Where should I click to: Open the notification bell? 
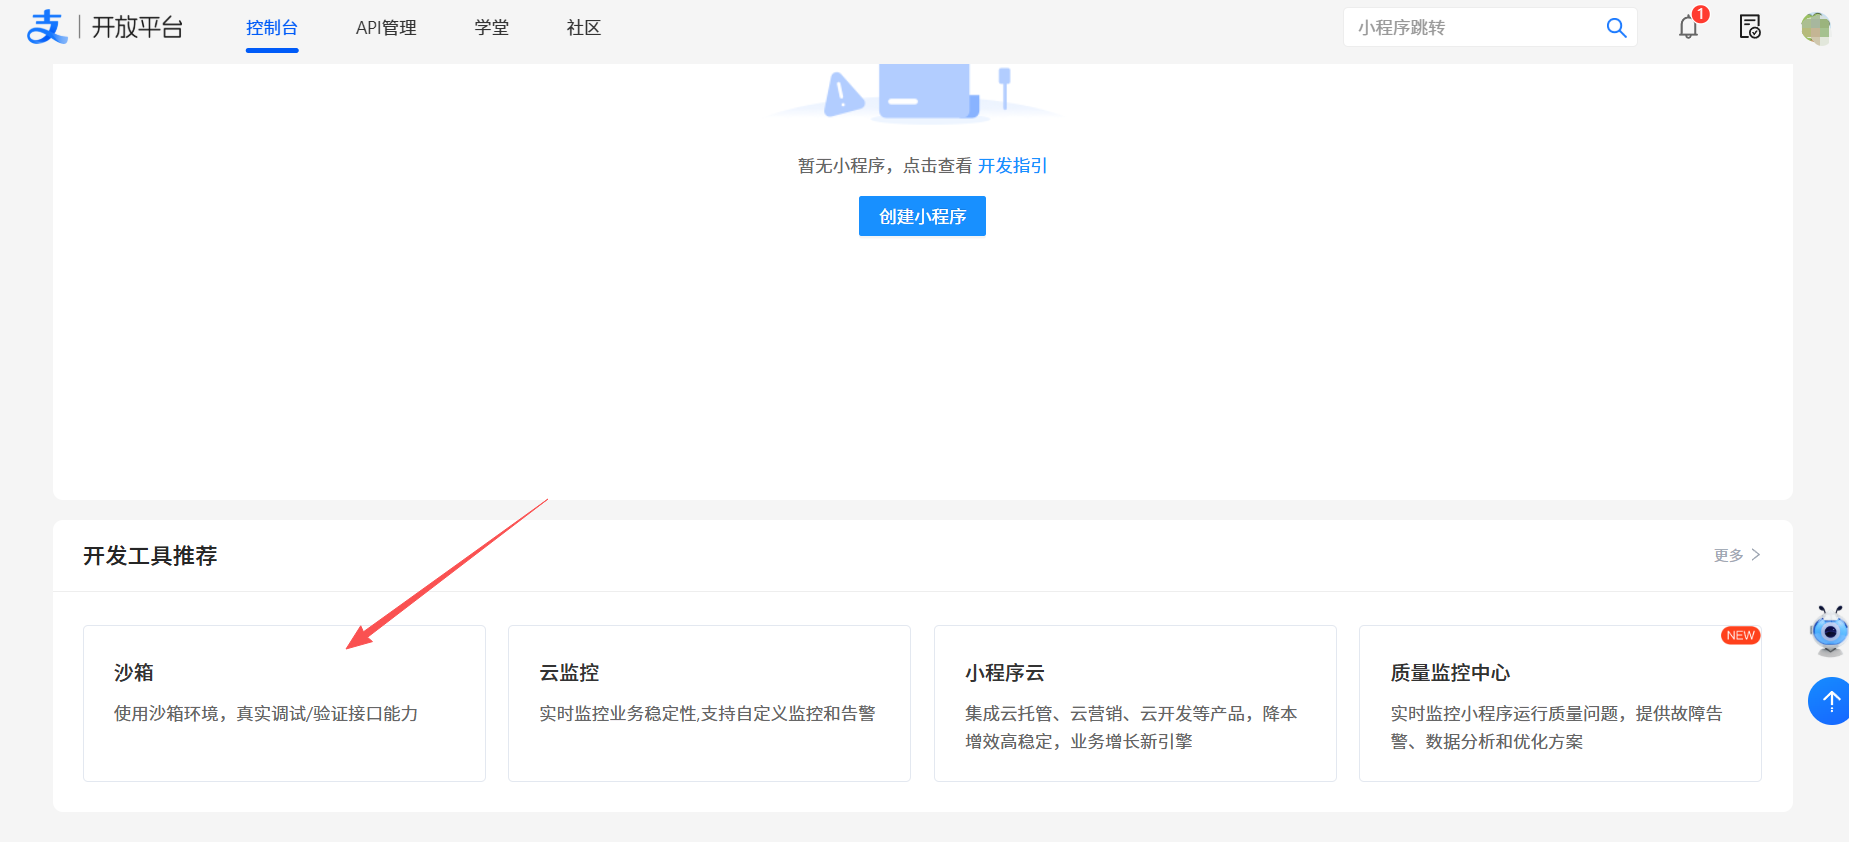point(1688,27)
